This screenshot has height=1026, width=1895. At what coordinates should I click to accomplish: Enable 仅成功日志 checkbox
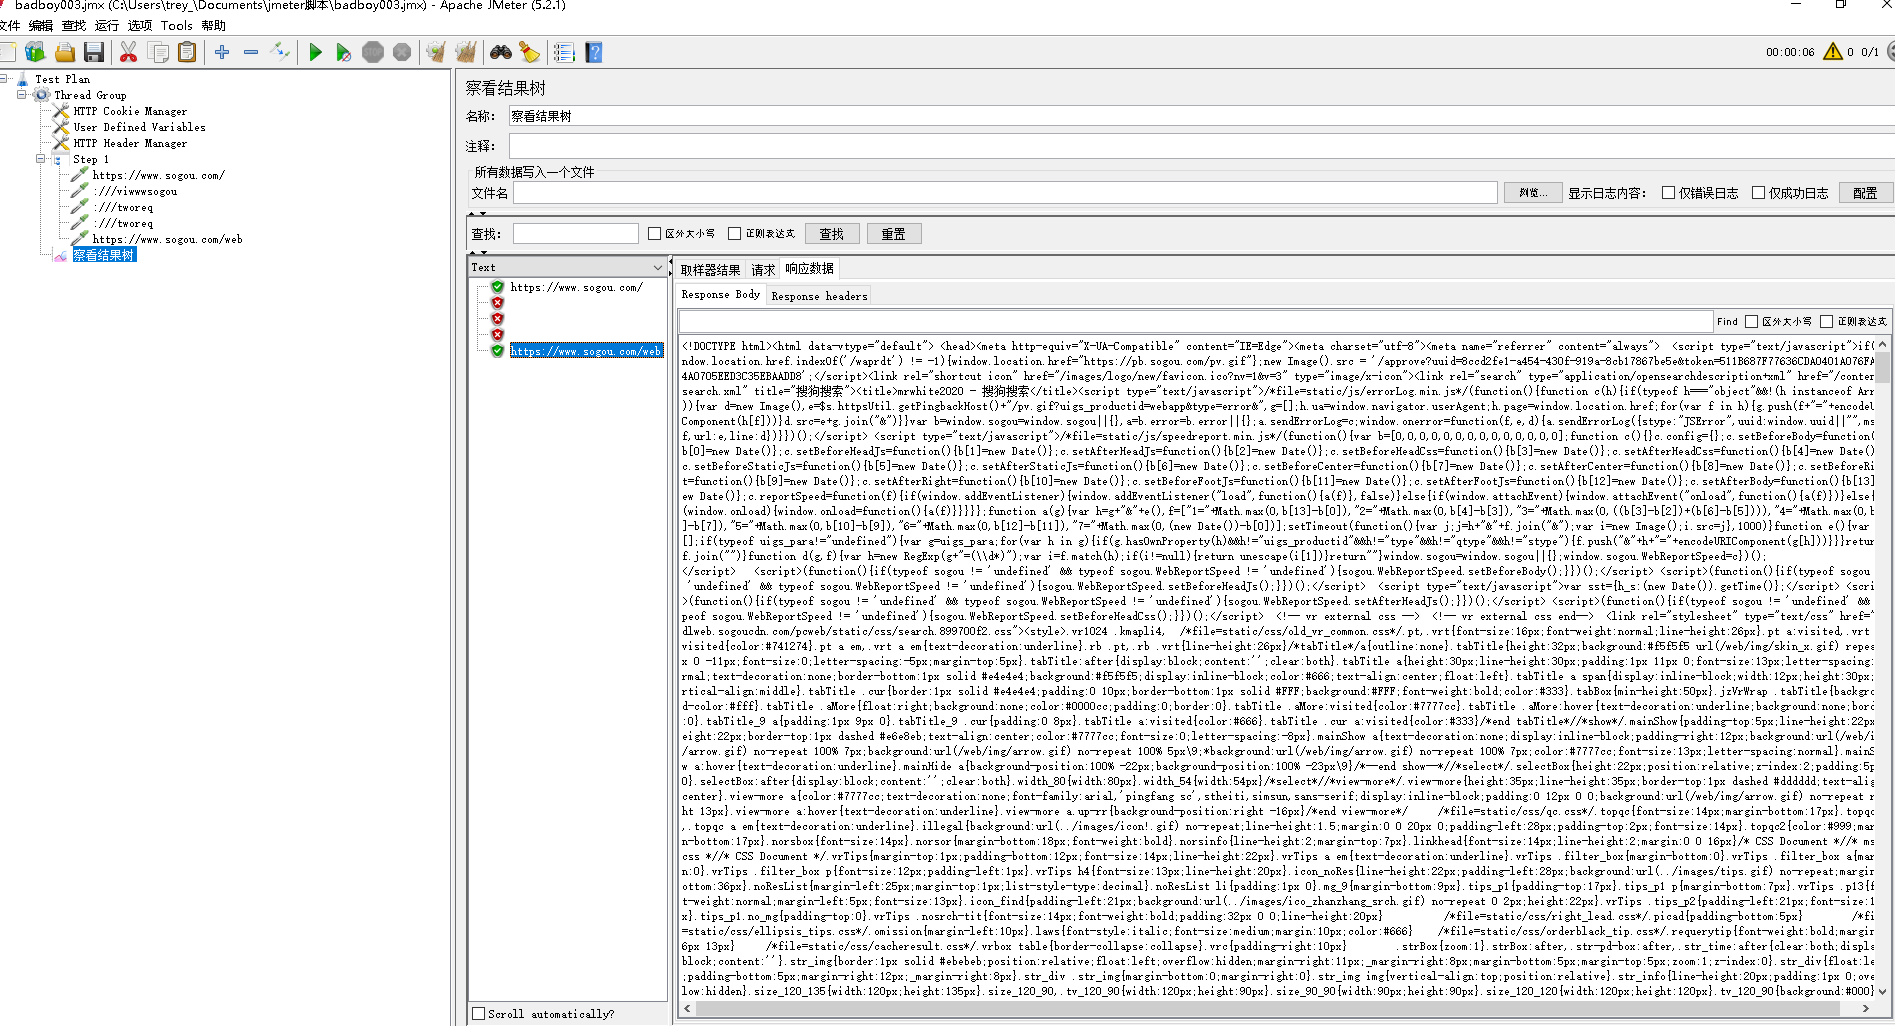(1758, 193)
